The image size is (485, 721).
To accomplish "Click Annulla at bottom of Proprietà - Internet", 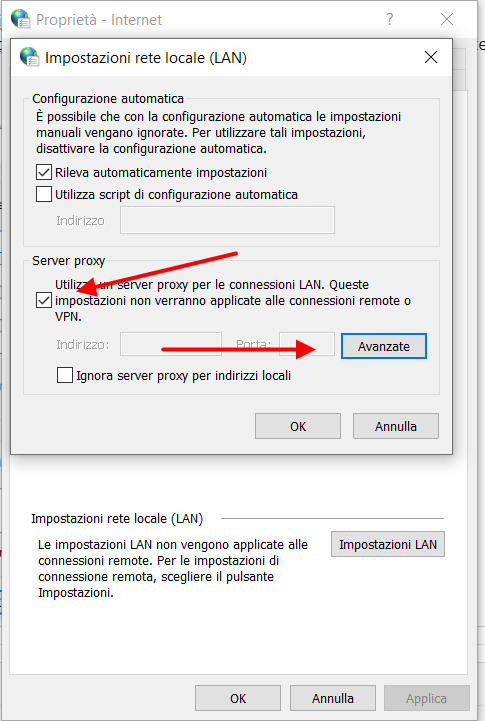I will [x=333, y=698].
